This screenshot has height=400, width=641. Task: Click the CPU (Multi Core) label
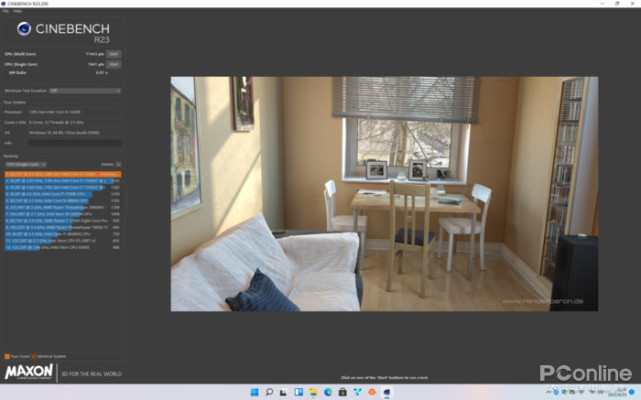point(20,54)
